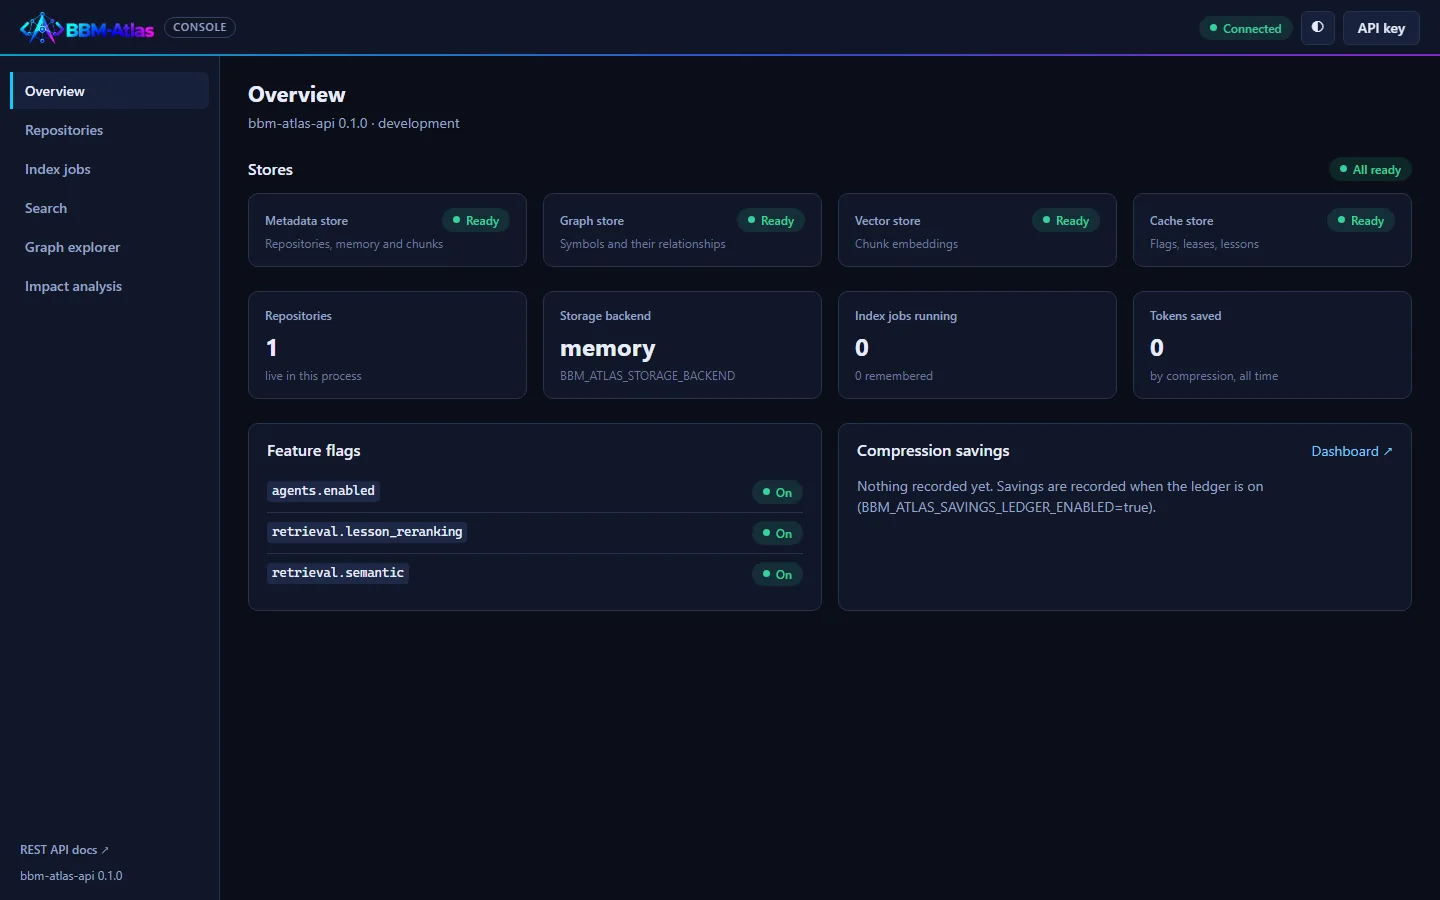Click 'Symbols and their relationships' description

[643, 244]
